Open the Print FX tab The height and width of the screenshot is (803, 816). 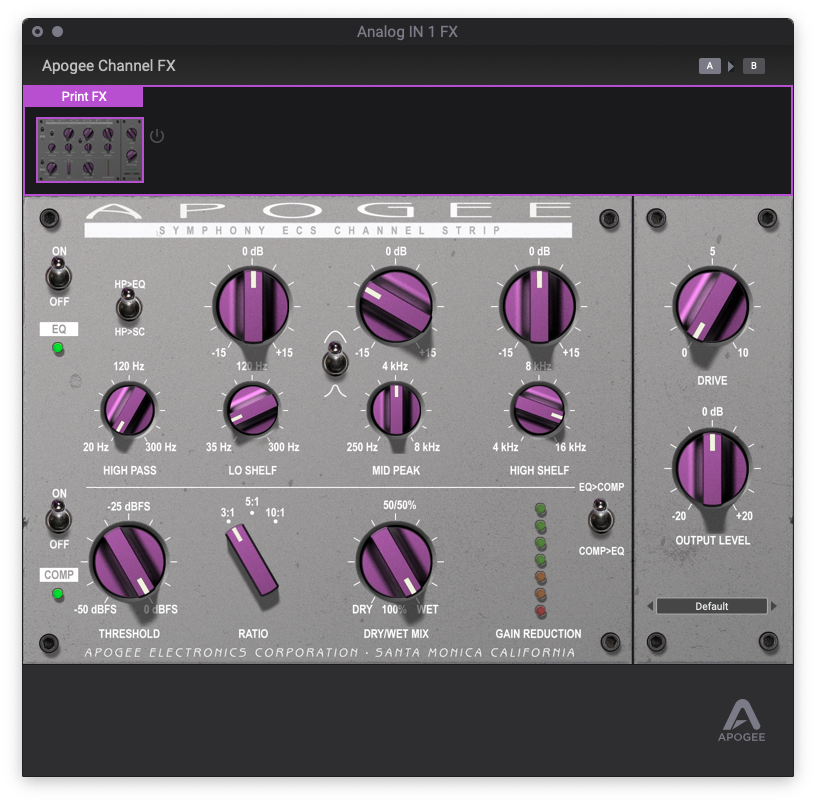click(84, 96)
